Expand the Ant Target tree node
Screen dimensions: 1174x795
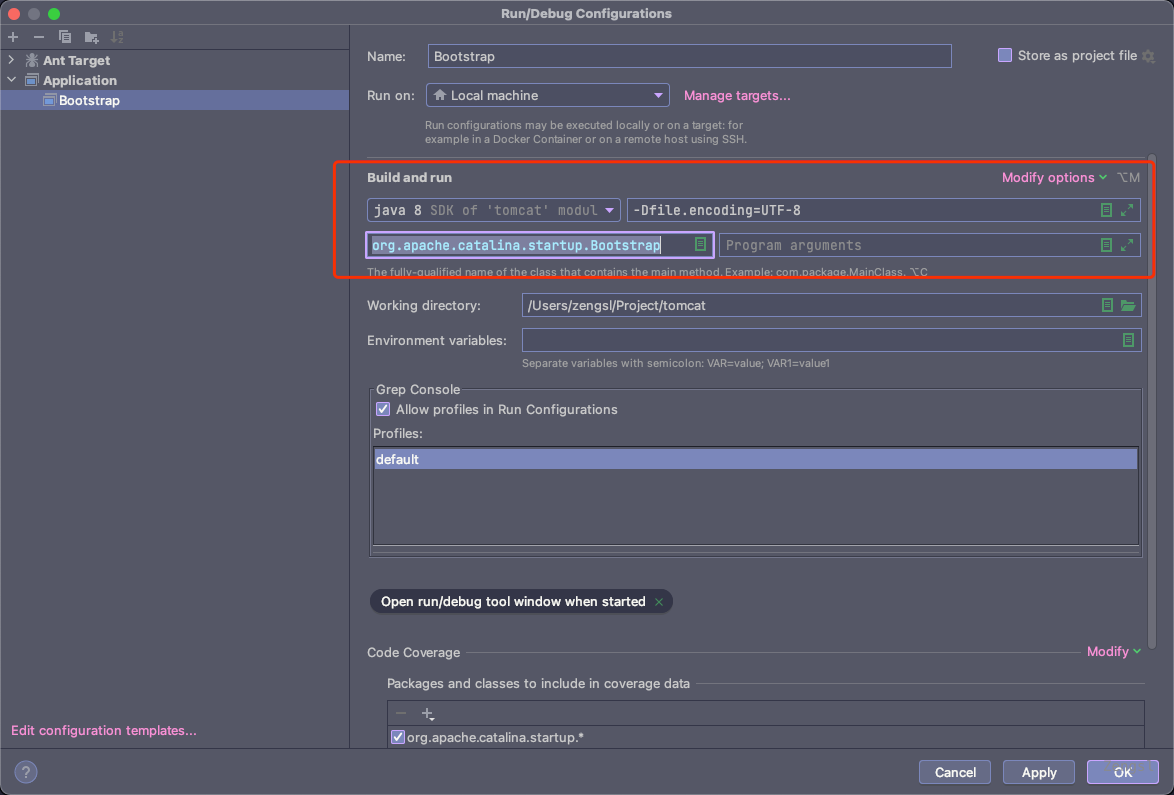(12, 60)
